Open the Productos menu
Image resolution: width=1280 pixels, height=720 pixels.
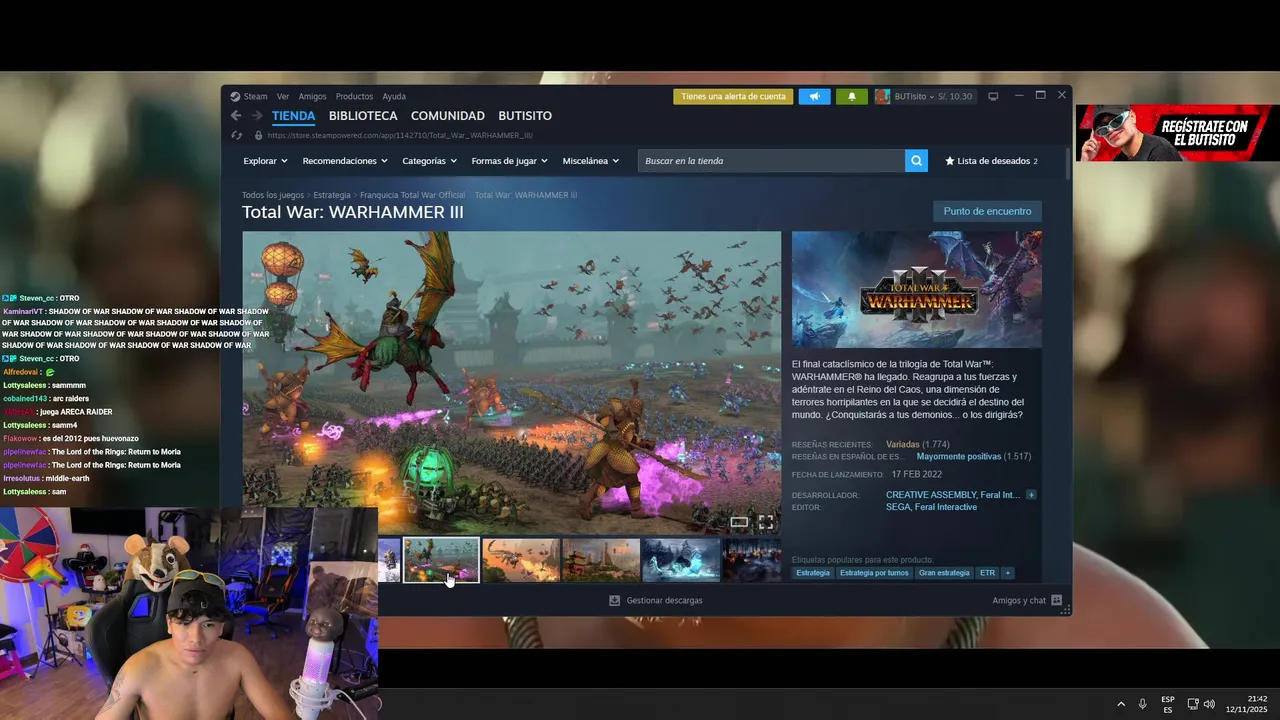[x=354, y=97]
